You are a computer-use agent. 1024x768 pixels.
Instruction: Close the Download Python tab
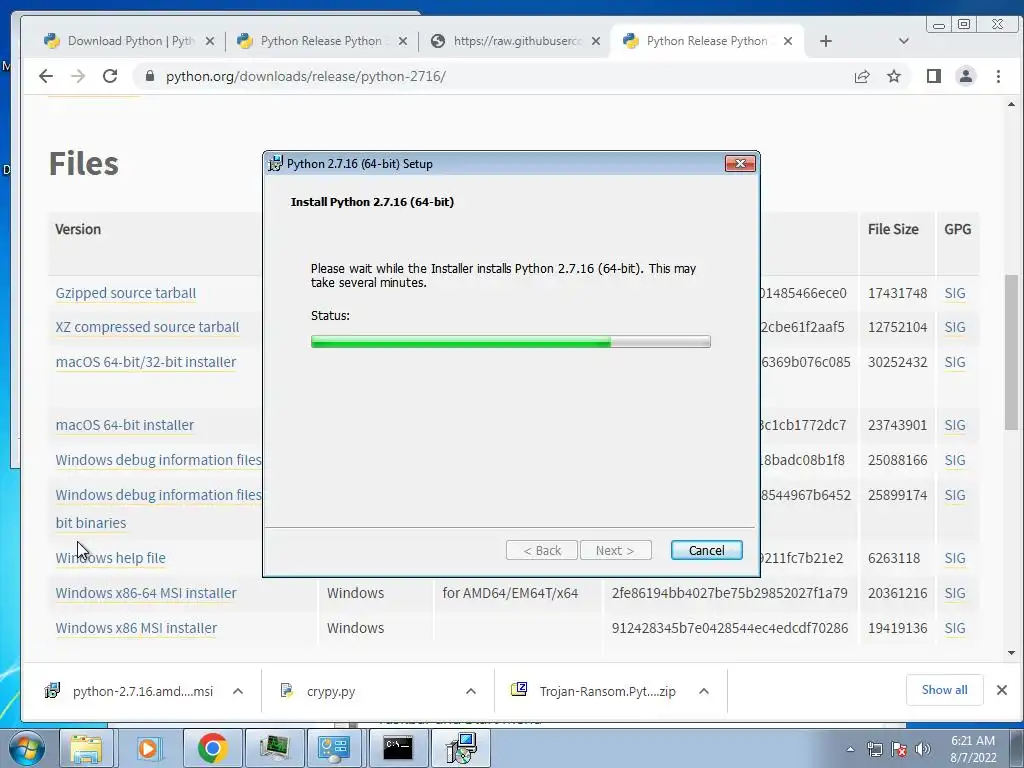tap(210, 41)
